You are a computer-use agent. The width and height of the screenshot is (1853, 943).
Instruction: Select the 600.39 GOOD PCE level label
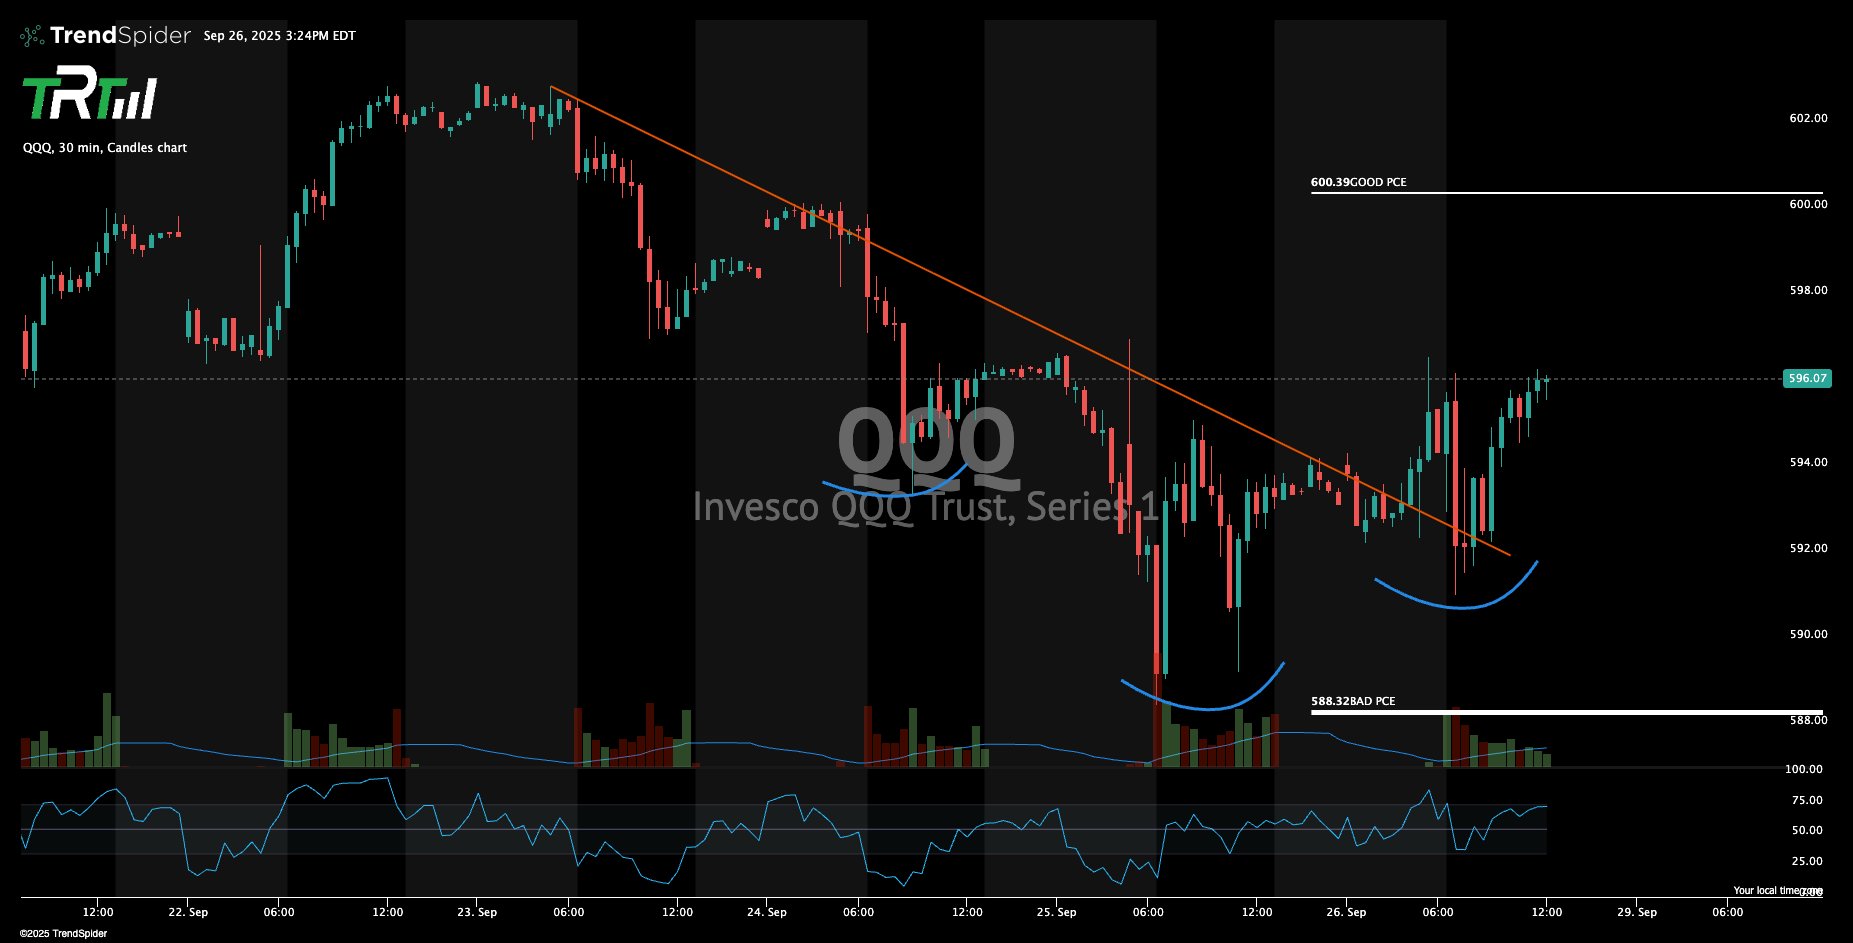pyautogui.click(x=1358, y=182)
